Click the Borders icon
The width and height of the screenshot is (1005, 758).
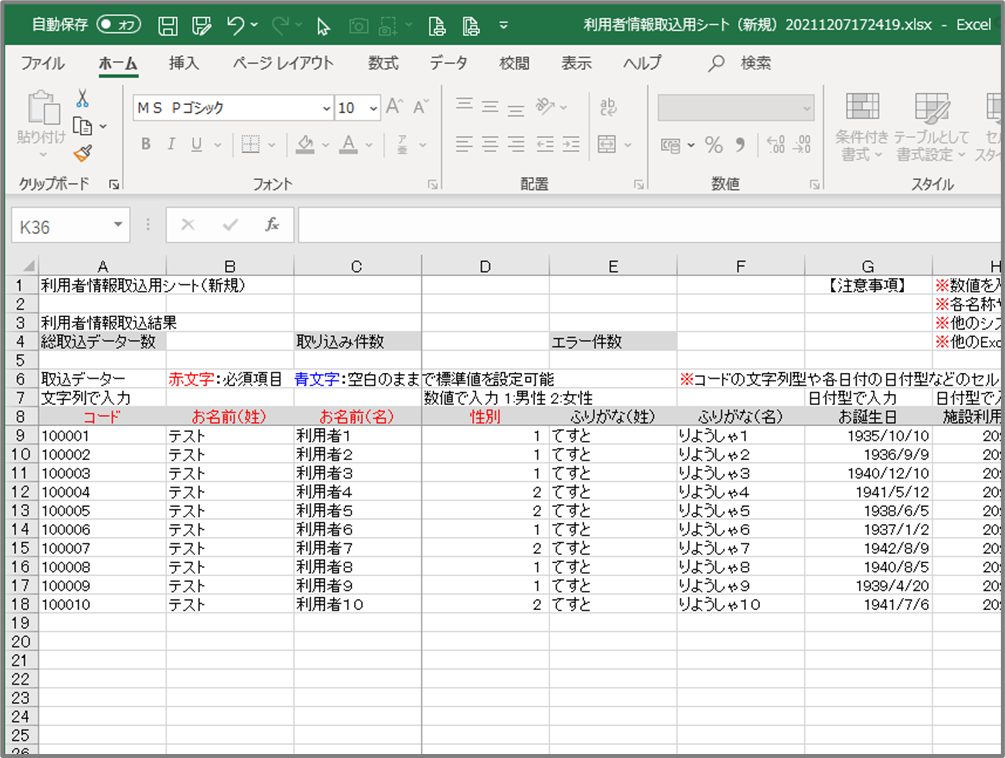(251, 144)
